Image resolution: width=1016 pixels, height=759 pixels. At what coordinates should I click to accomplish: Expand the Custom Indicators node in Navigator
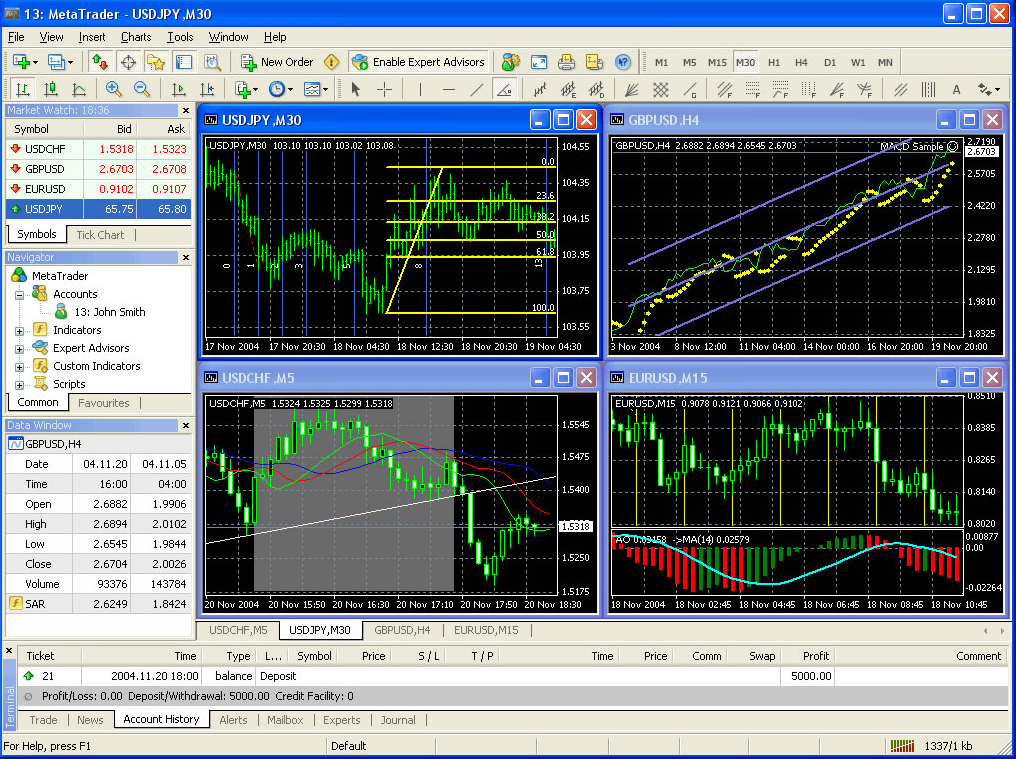coord(19,367)
